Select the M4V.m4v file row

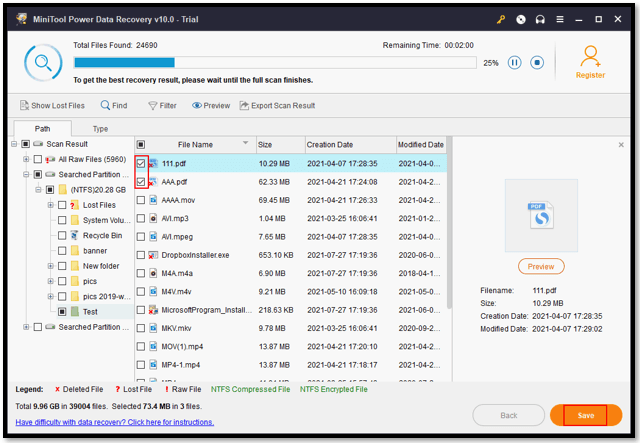click(x=291, y=292)
